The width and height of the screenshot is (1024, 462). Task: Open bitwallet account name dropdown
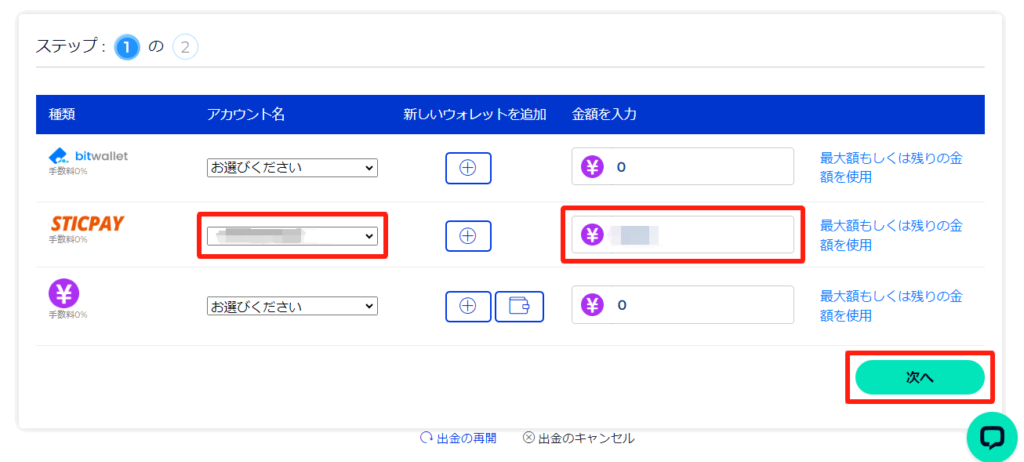tap(292, 168)
